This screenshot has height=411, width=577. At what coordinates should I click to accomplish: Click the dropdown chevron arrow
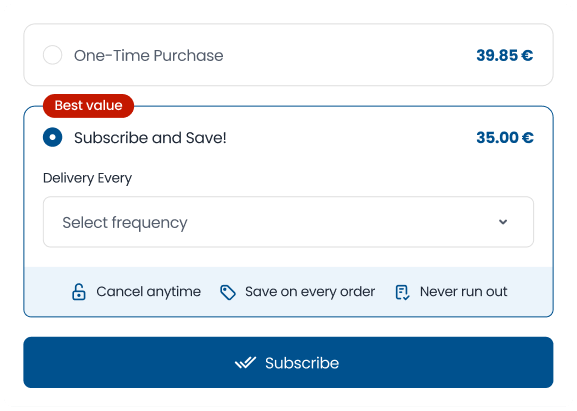click(x=503, y=222)
